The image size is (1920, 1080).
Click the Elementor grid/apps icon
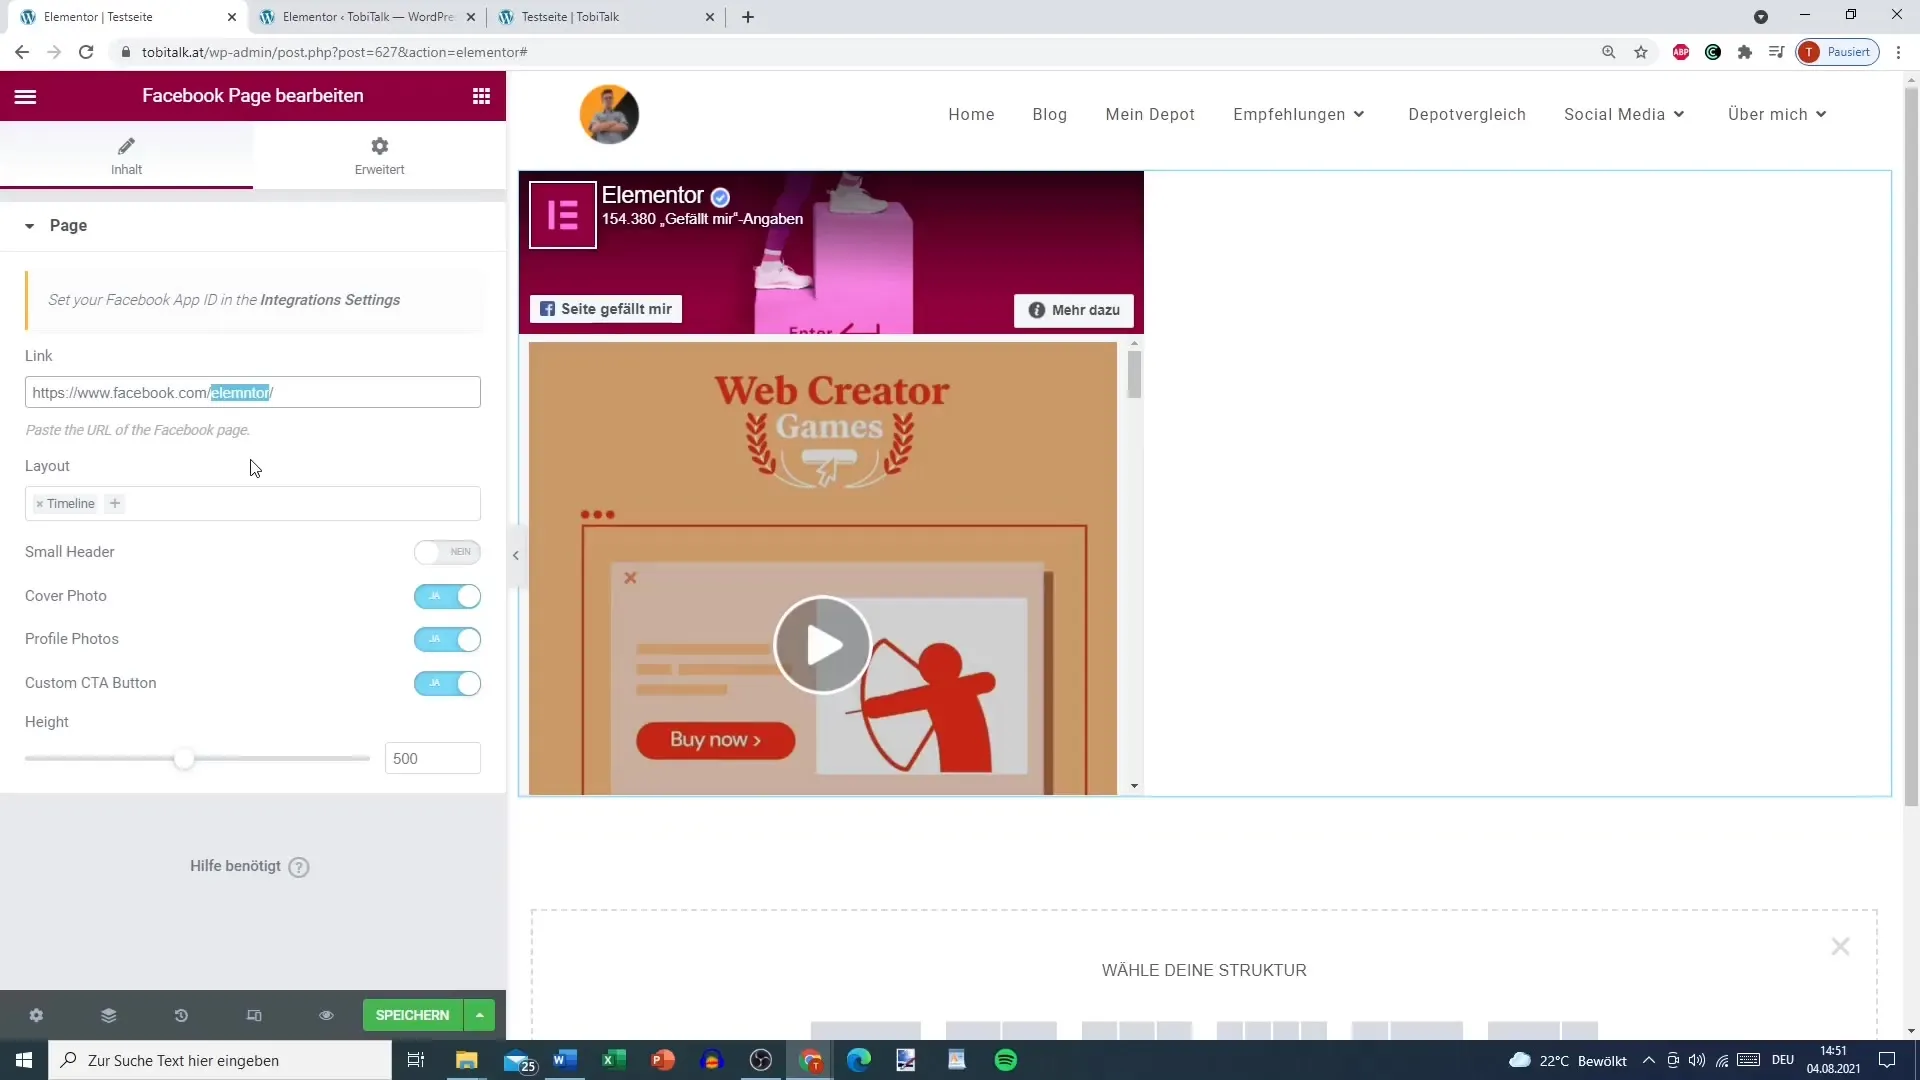click(481, 95)
